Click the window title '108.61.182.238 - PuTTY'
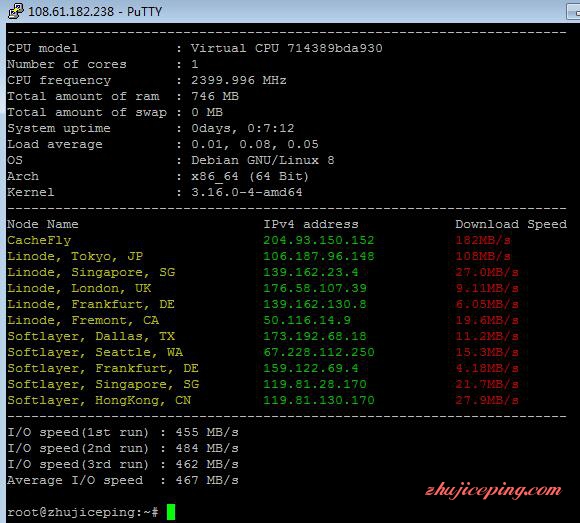 pyautogui.click(x=95, y=11)
